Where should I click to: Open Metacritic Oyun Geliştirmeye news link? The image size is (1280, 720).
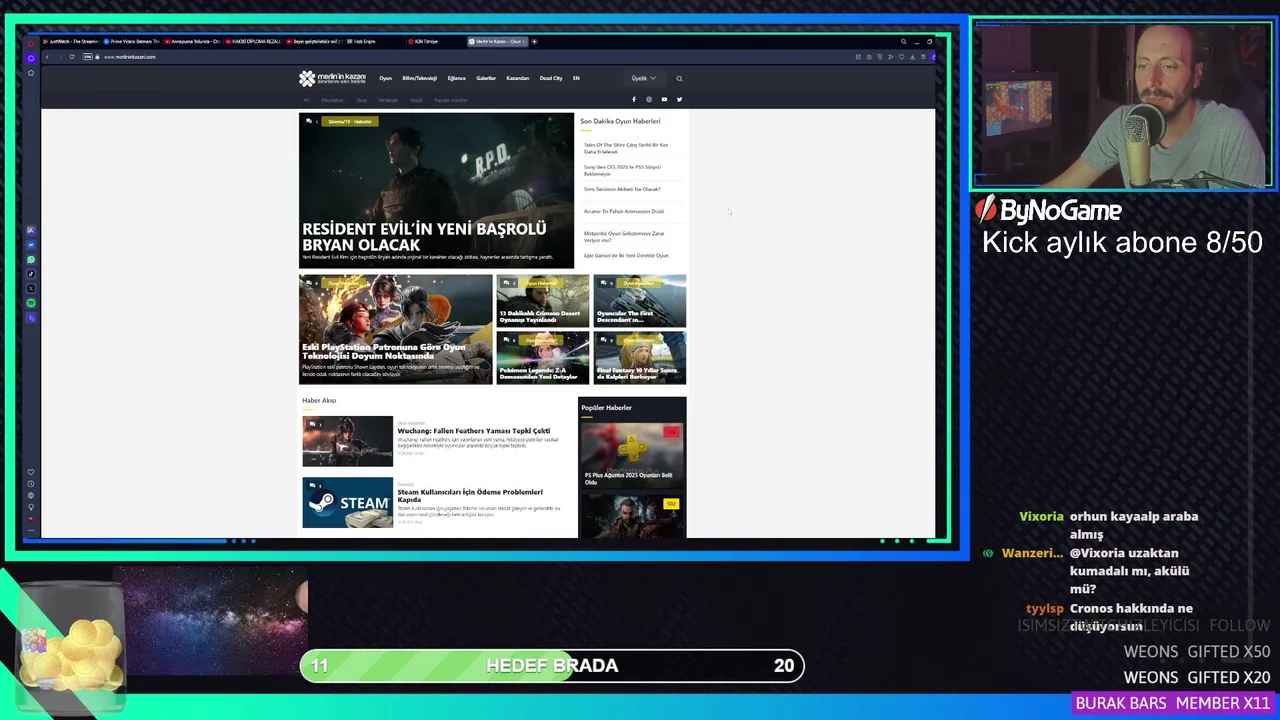(x=624, y=236)
